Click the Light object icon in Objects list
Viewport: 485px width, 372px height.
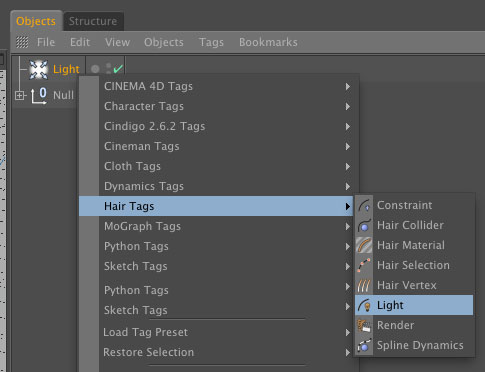click(x=38, y=69)
